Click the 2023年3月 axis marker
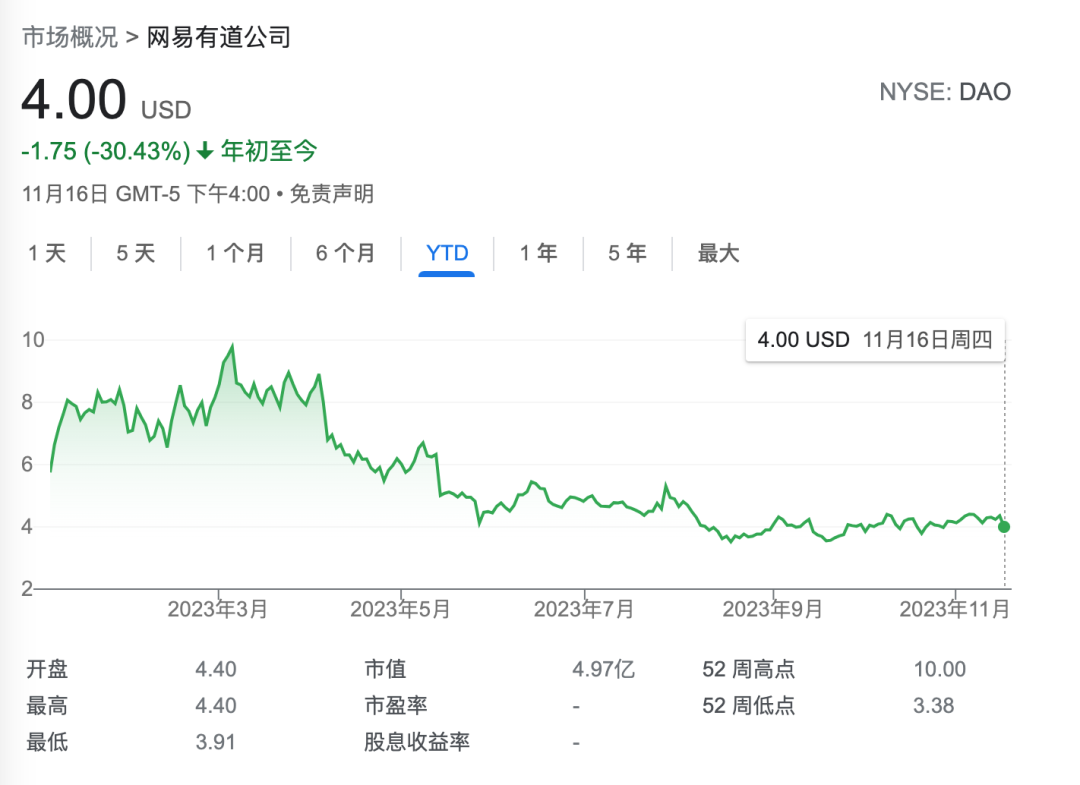The height and width of the screenshot is (785, 1080). tap(218, 609)
